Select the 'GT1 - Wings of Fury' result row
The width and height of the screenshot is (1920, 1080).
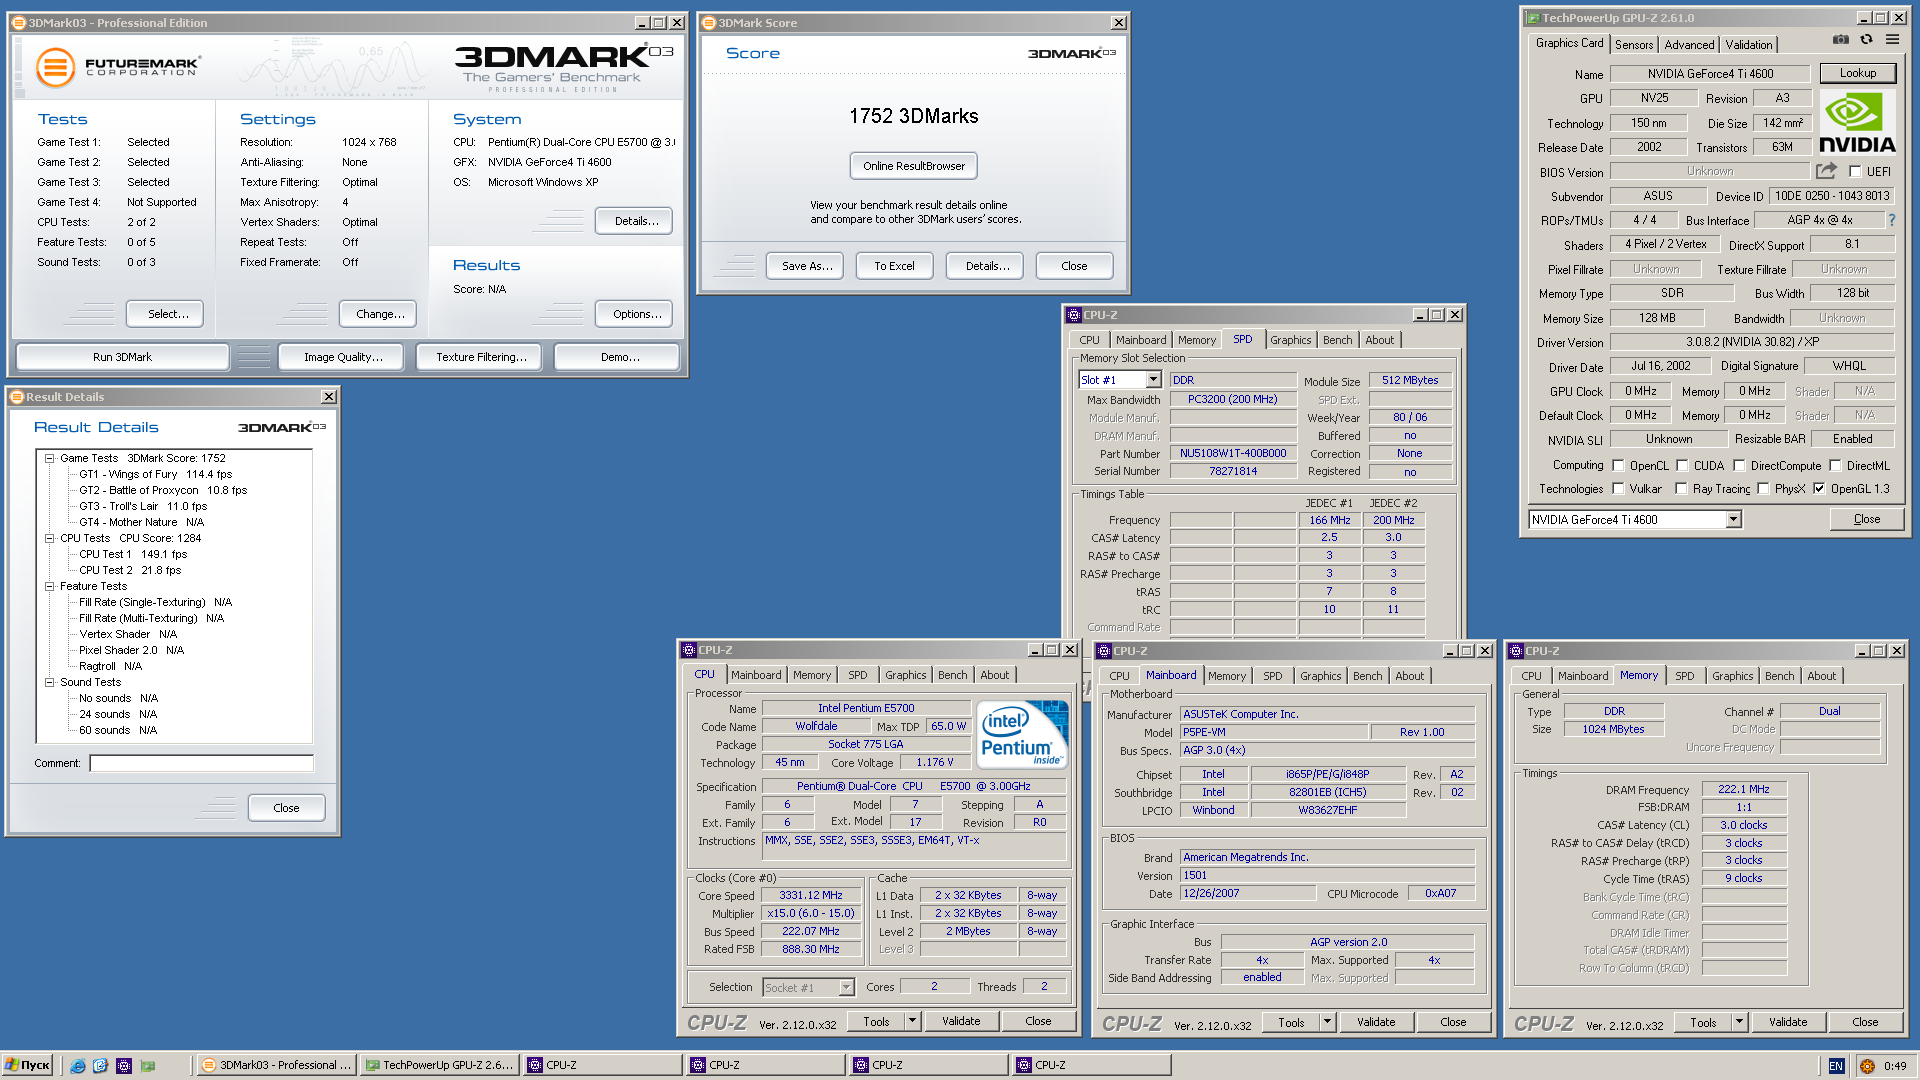155,474
